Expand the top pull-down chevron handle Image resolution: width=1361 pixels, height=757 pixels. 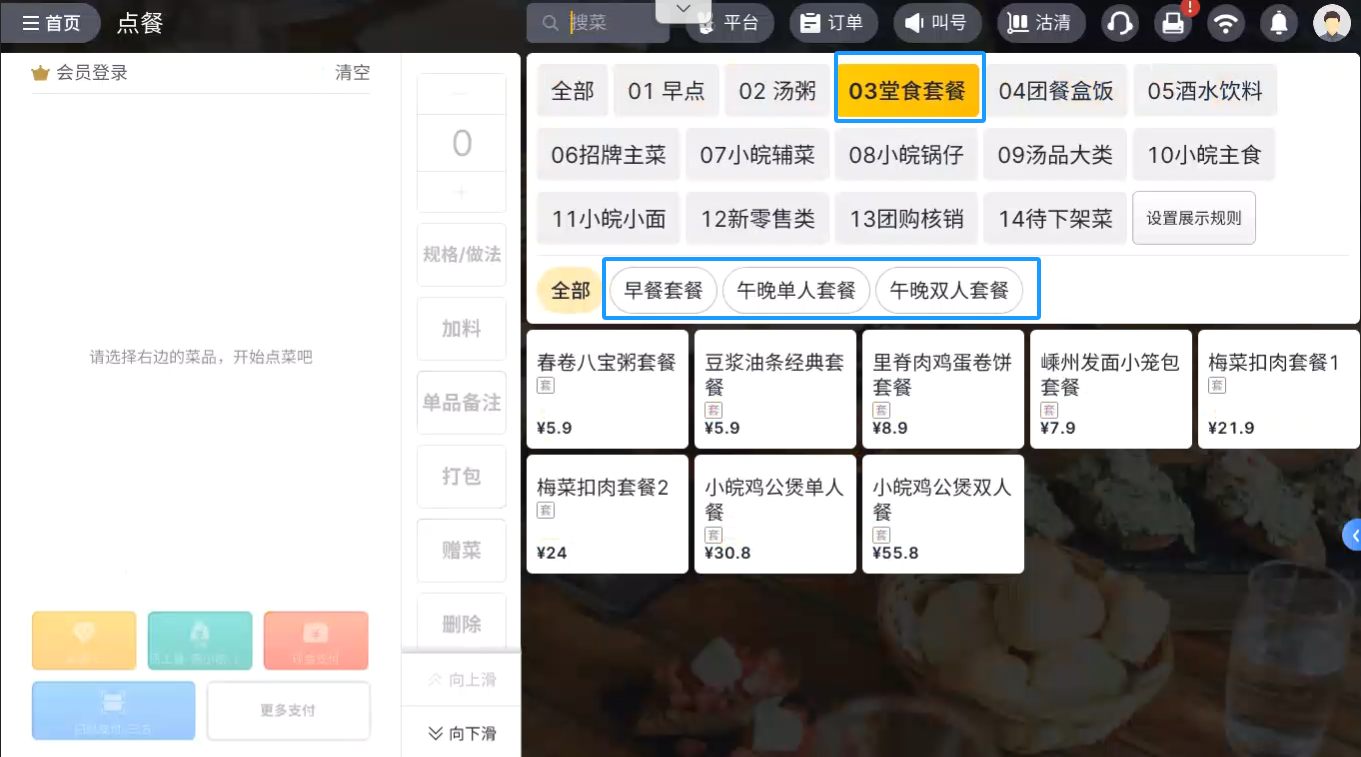click(x=684, y=9)
